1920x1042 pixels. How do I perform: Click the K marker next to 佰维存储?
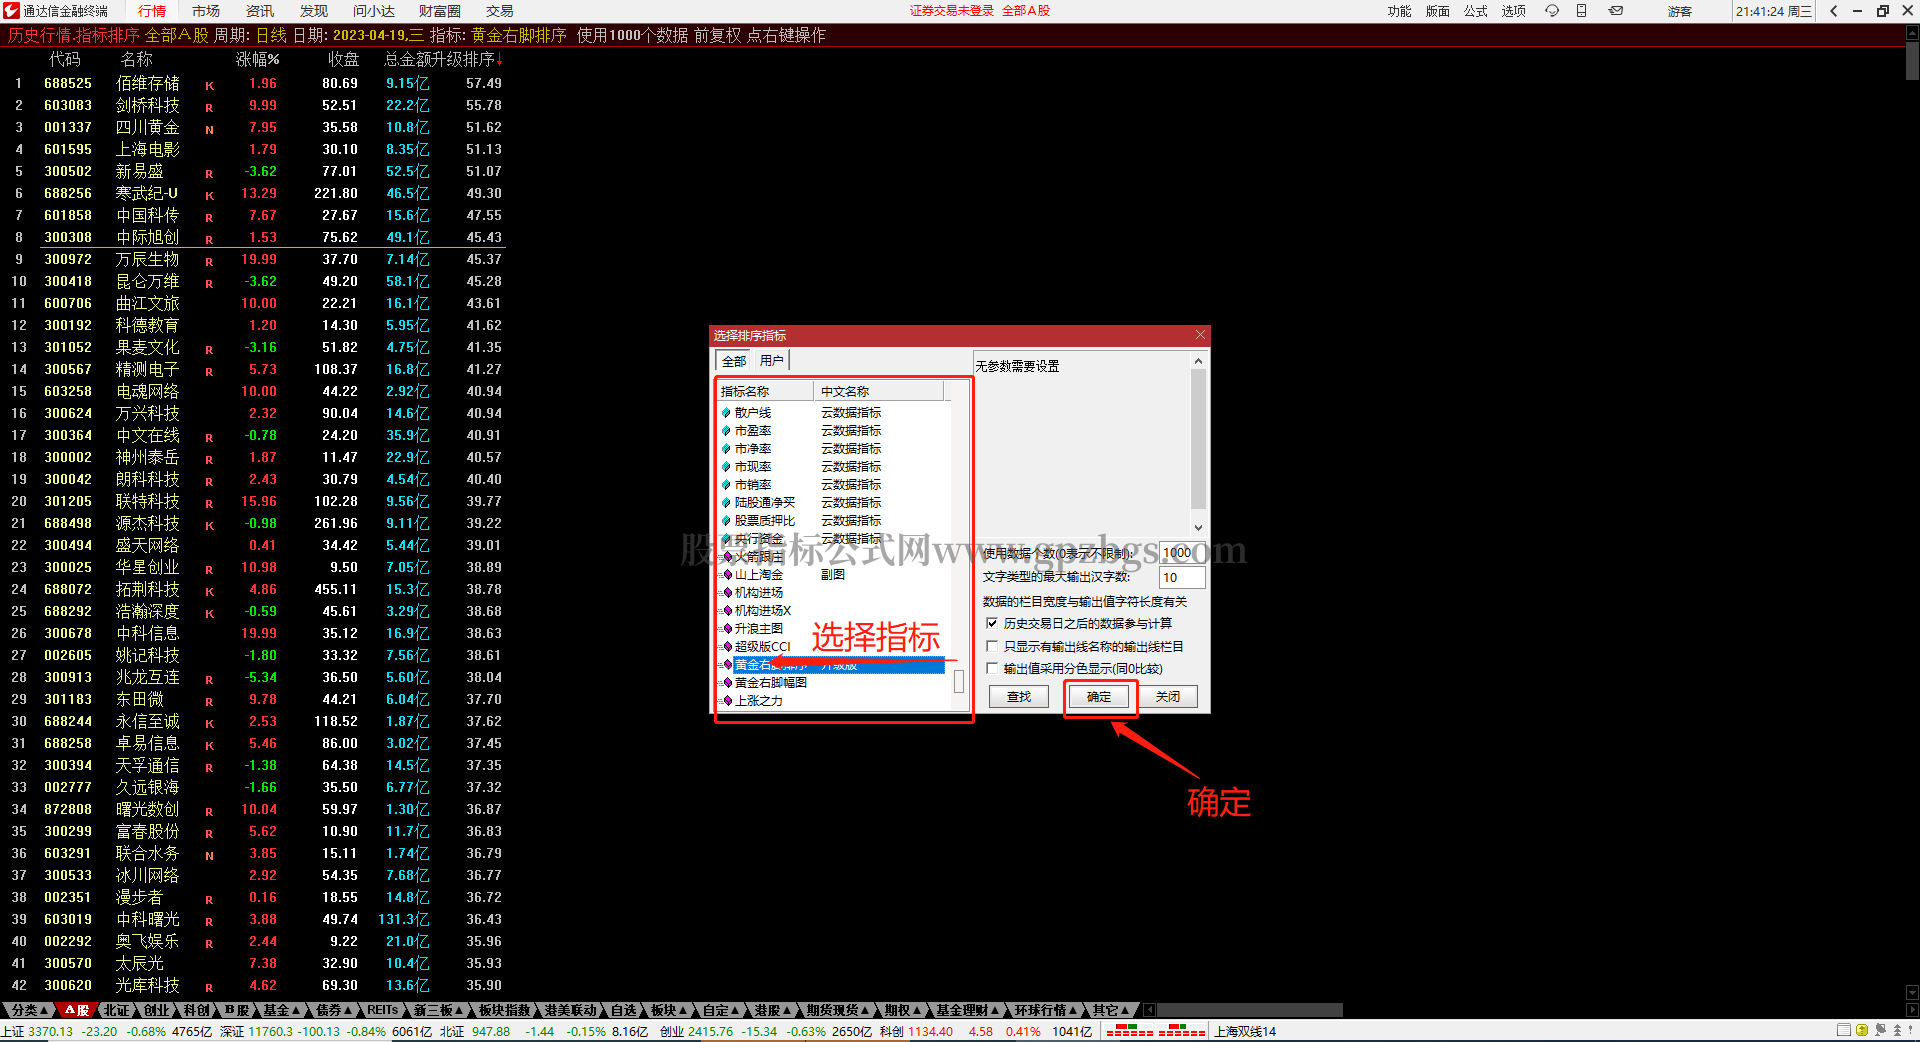click(209, 85)
